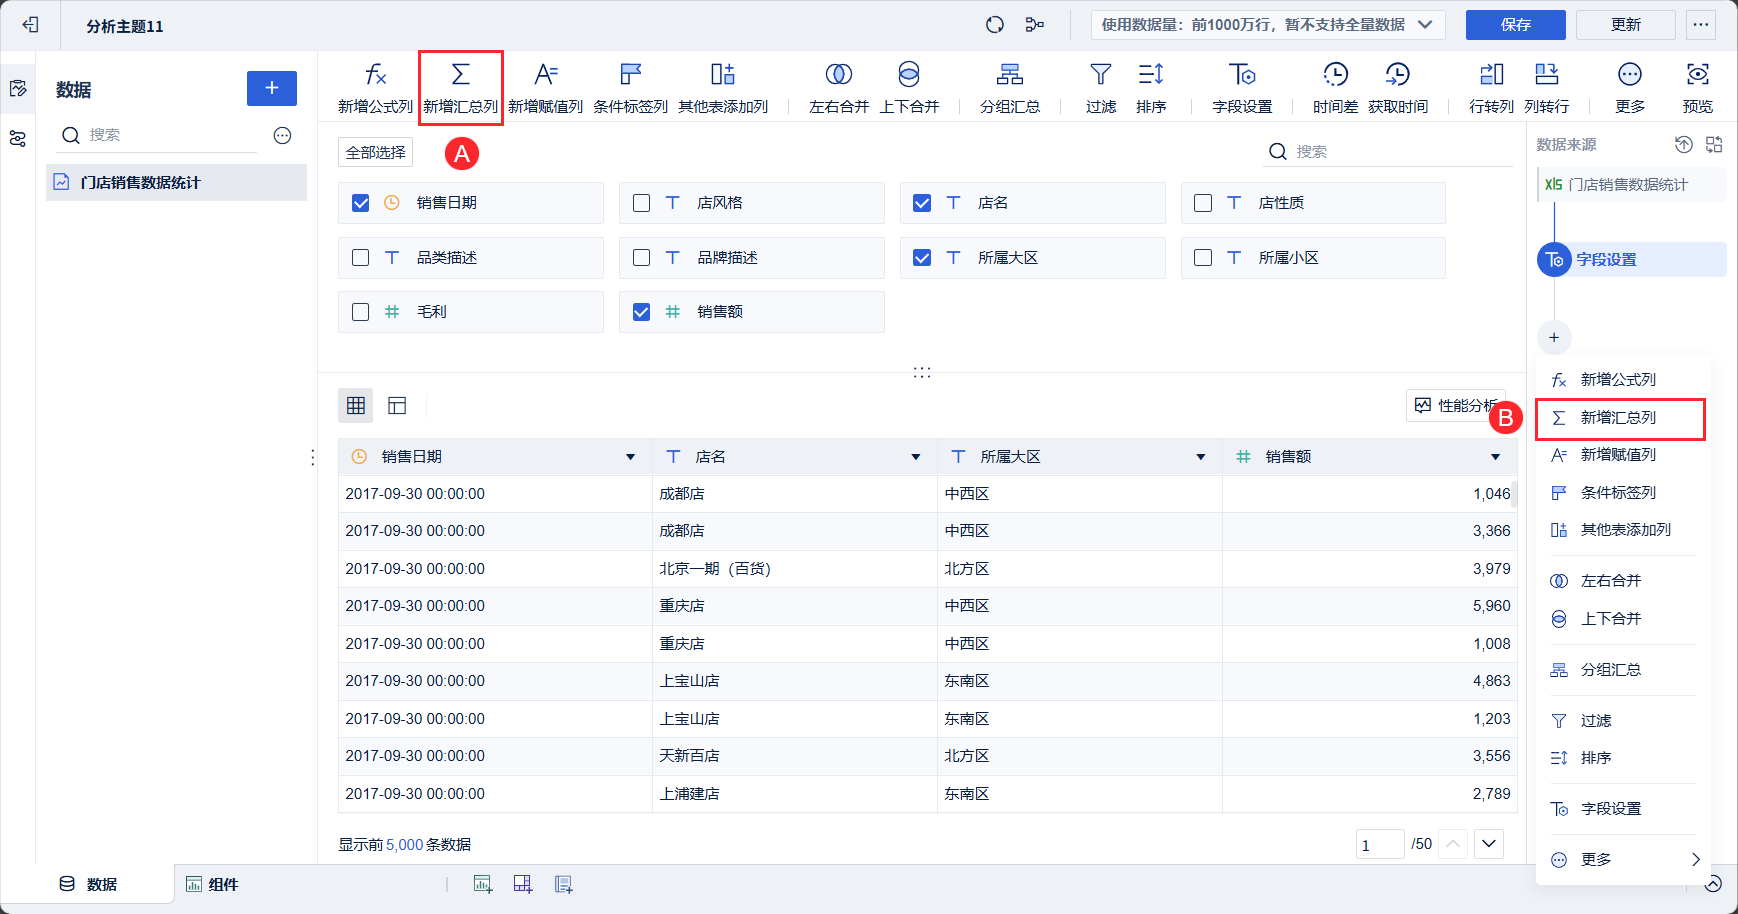Check 品类描述 field checkbox

point(361,258)
